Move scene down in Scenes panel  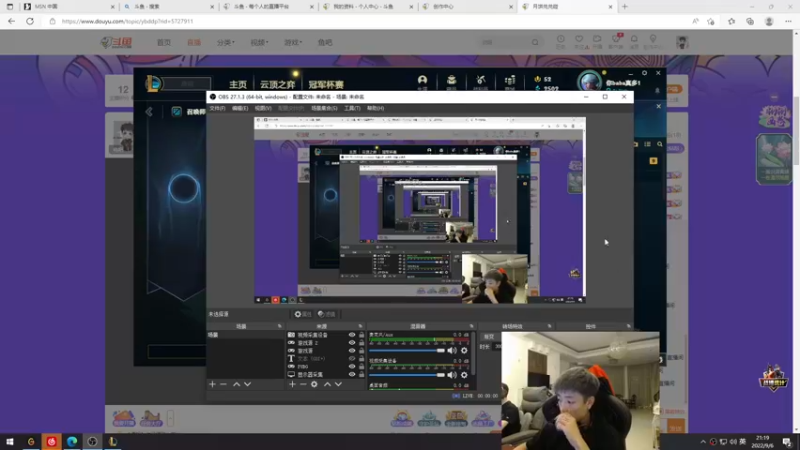coord(247,384)
